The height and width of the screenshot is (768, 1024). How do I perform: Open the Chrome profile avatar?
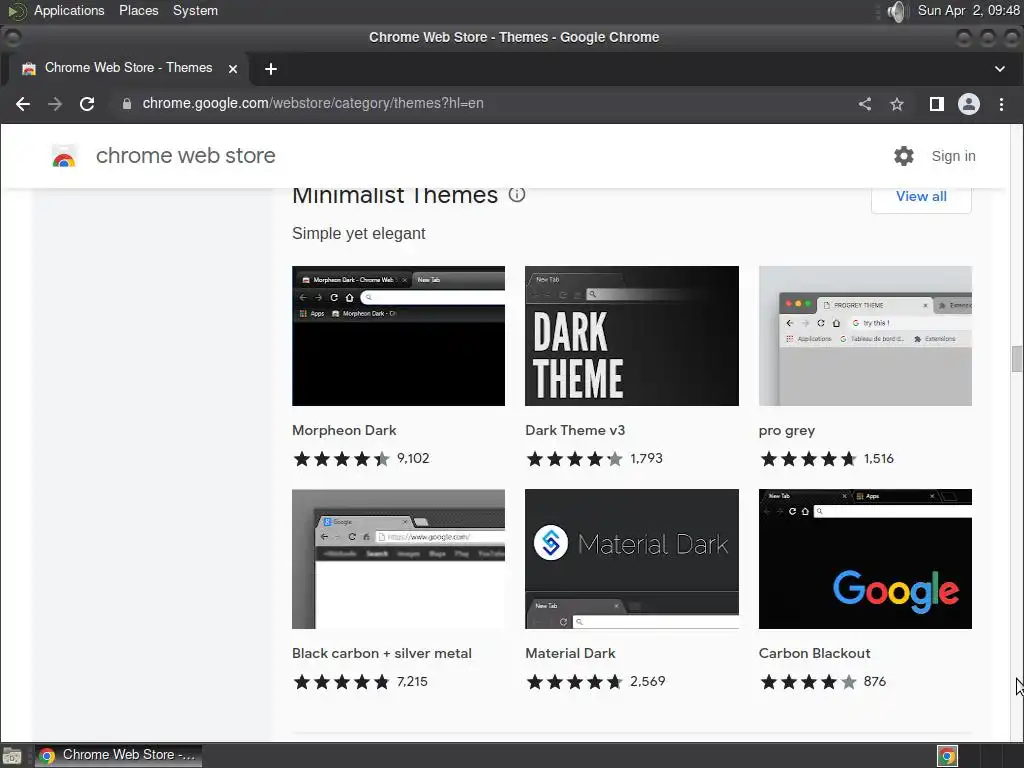[x=968, y=104]
